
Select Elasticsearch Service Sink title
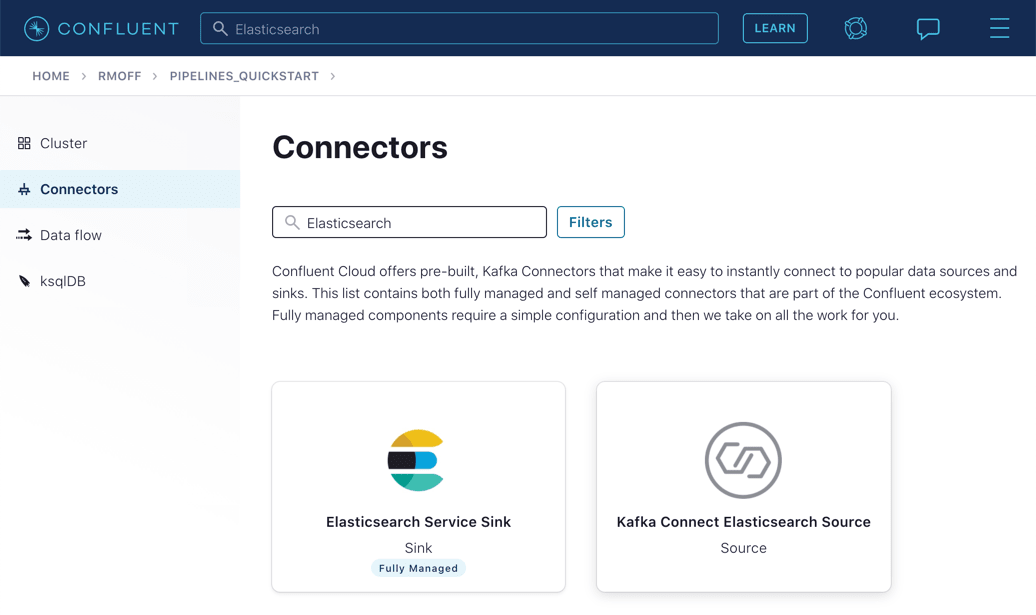click(x=418, y=522)
